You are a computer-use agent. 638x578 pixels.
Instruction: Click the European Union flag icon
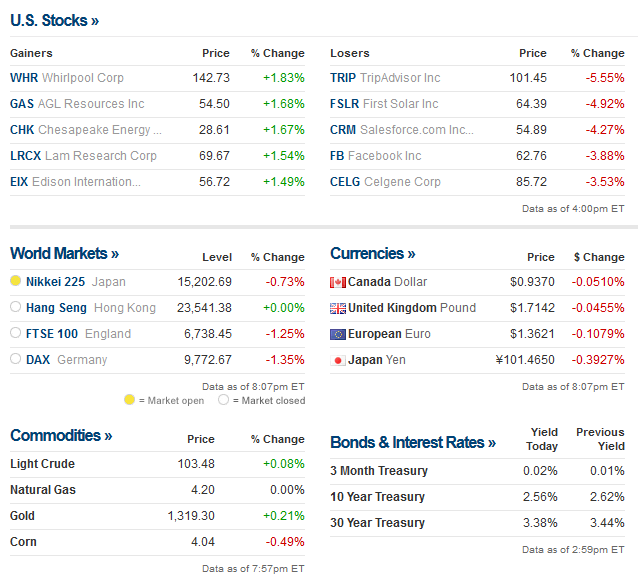click(338, 334)
